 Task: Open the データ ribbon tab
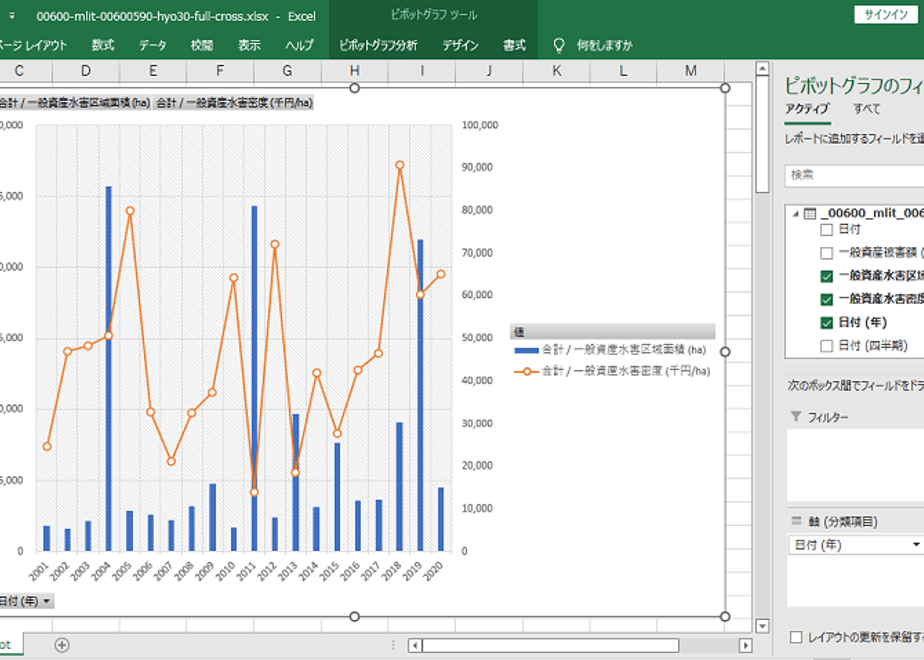tap(153, 45)
